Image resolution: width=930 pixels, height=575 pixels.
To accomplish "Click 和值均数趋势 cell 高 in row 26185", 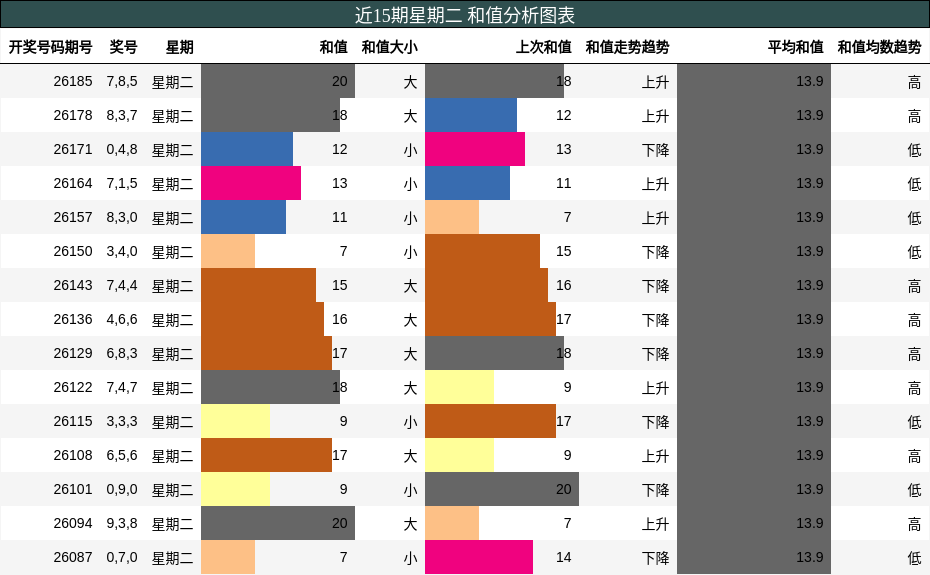I will pyautogui.click(x=915, y=82).
